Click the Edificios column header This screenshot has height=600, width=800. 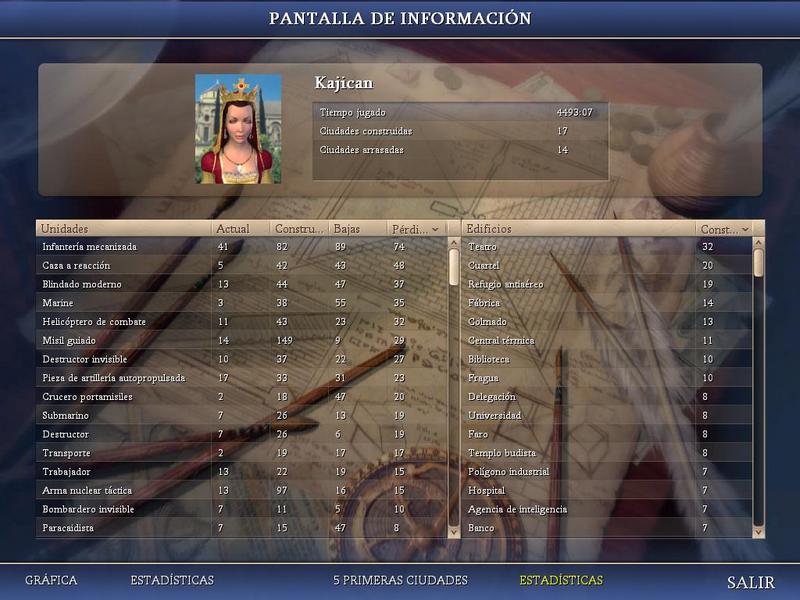(x=578, y=229)
